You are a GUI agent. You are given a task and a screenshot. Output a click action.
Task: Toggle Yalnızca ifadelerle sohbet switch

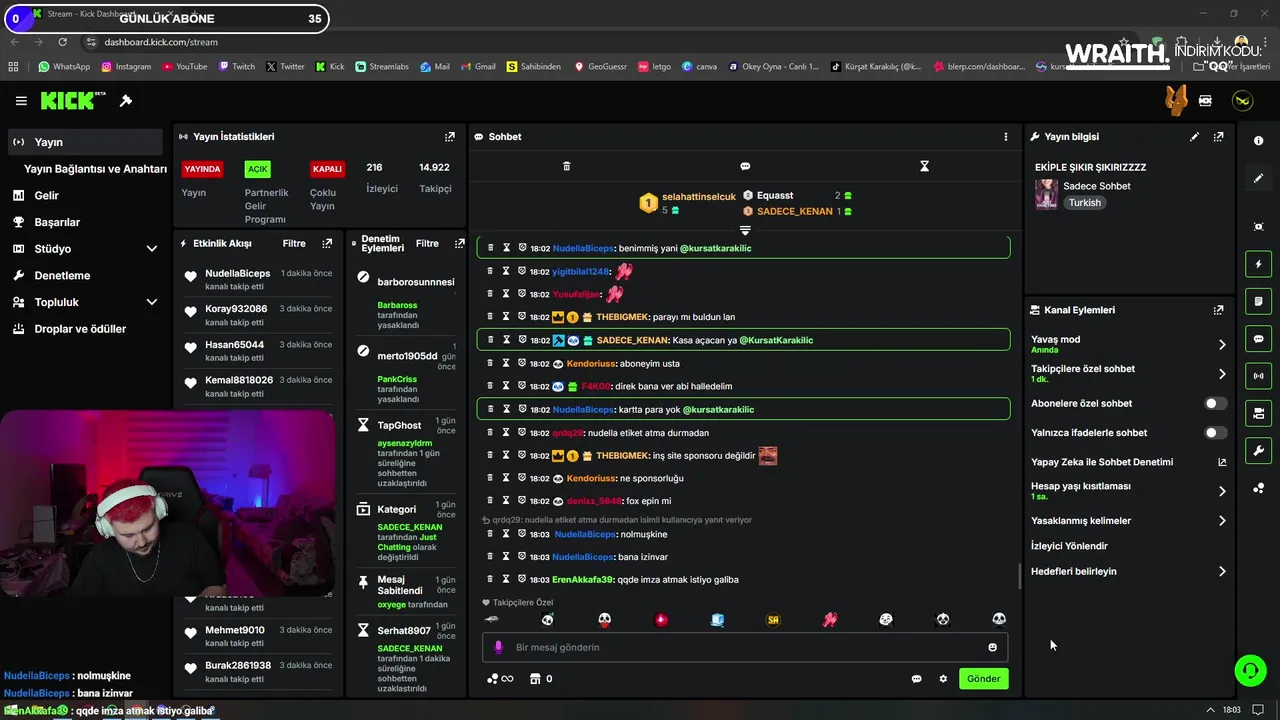[x=1215, y=433]
